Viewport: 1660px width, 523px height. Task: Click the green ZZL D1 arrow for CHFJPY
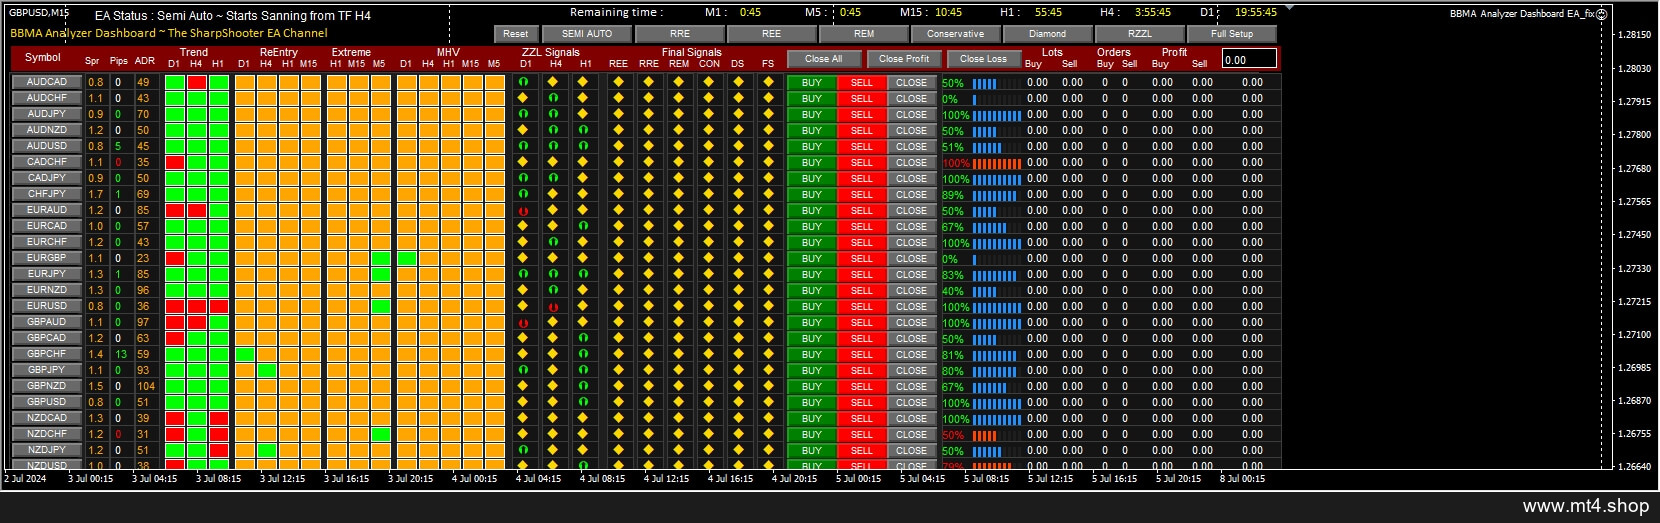pos(523,194)
